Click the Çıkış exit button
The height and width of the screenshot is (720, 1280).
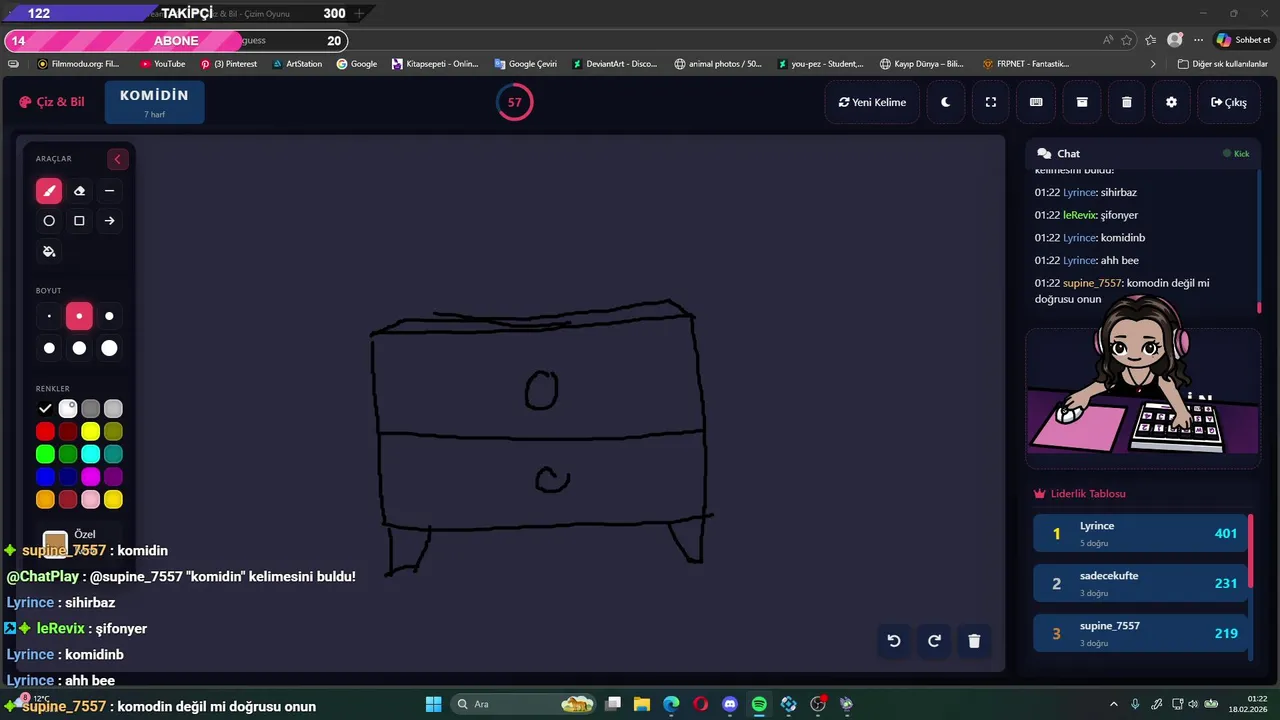1228,102
